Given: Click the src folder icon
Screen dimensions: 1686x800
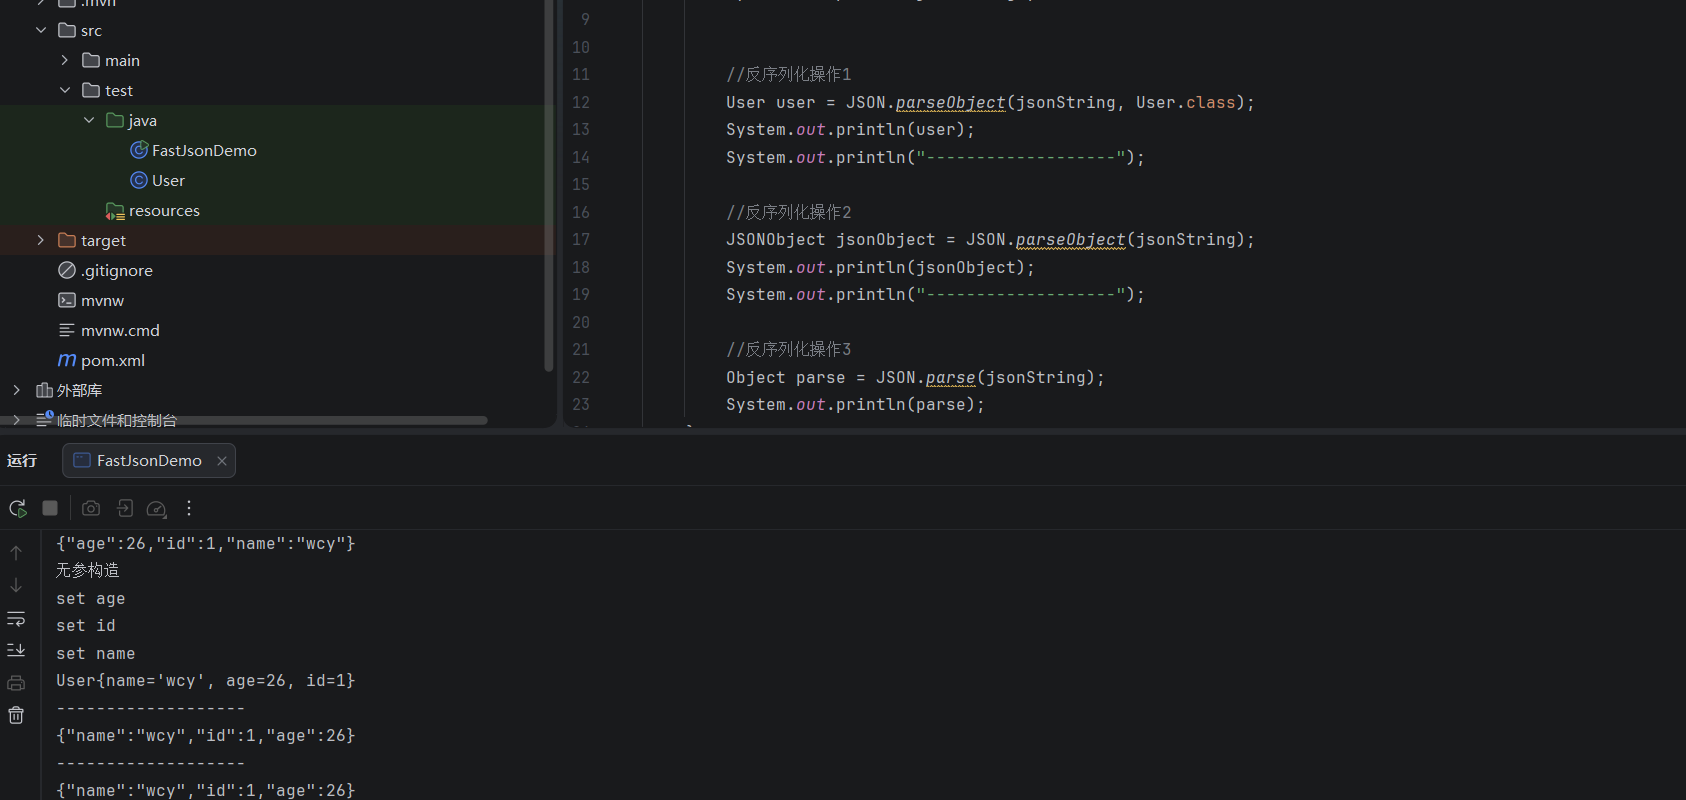Looking at the screenshot, I should pyautogui.click(x=67, y=30).
